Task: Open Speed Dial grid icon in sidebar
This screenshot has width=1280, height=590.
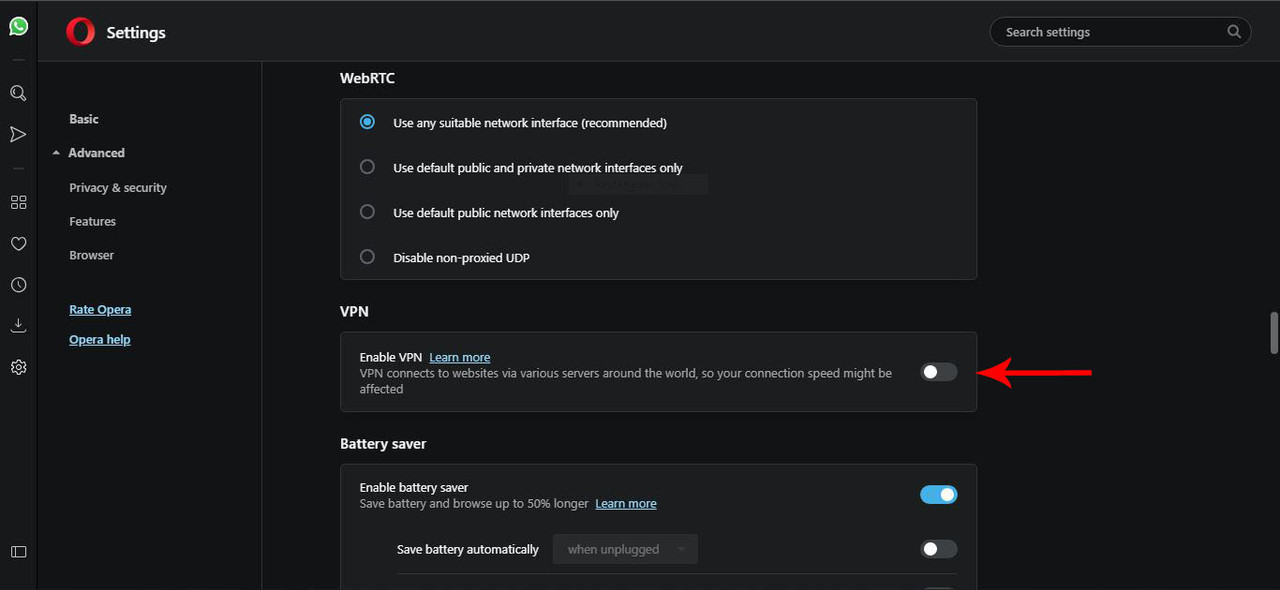Action: pos(18,202)
